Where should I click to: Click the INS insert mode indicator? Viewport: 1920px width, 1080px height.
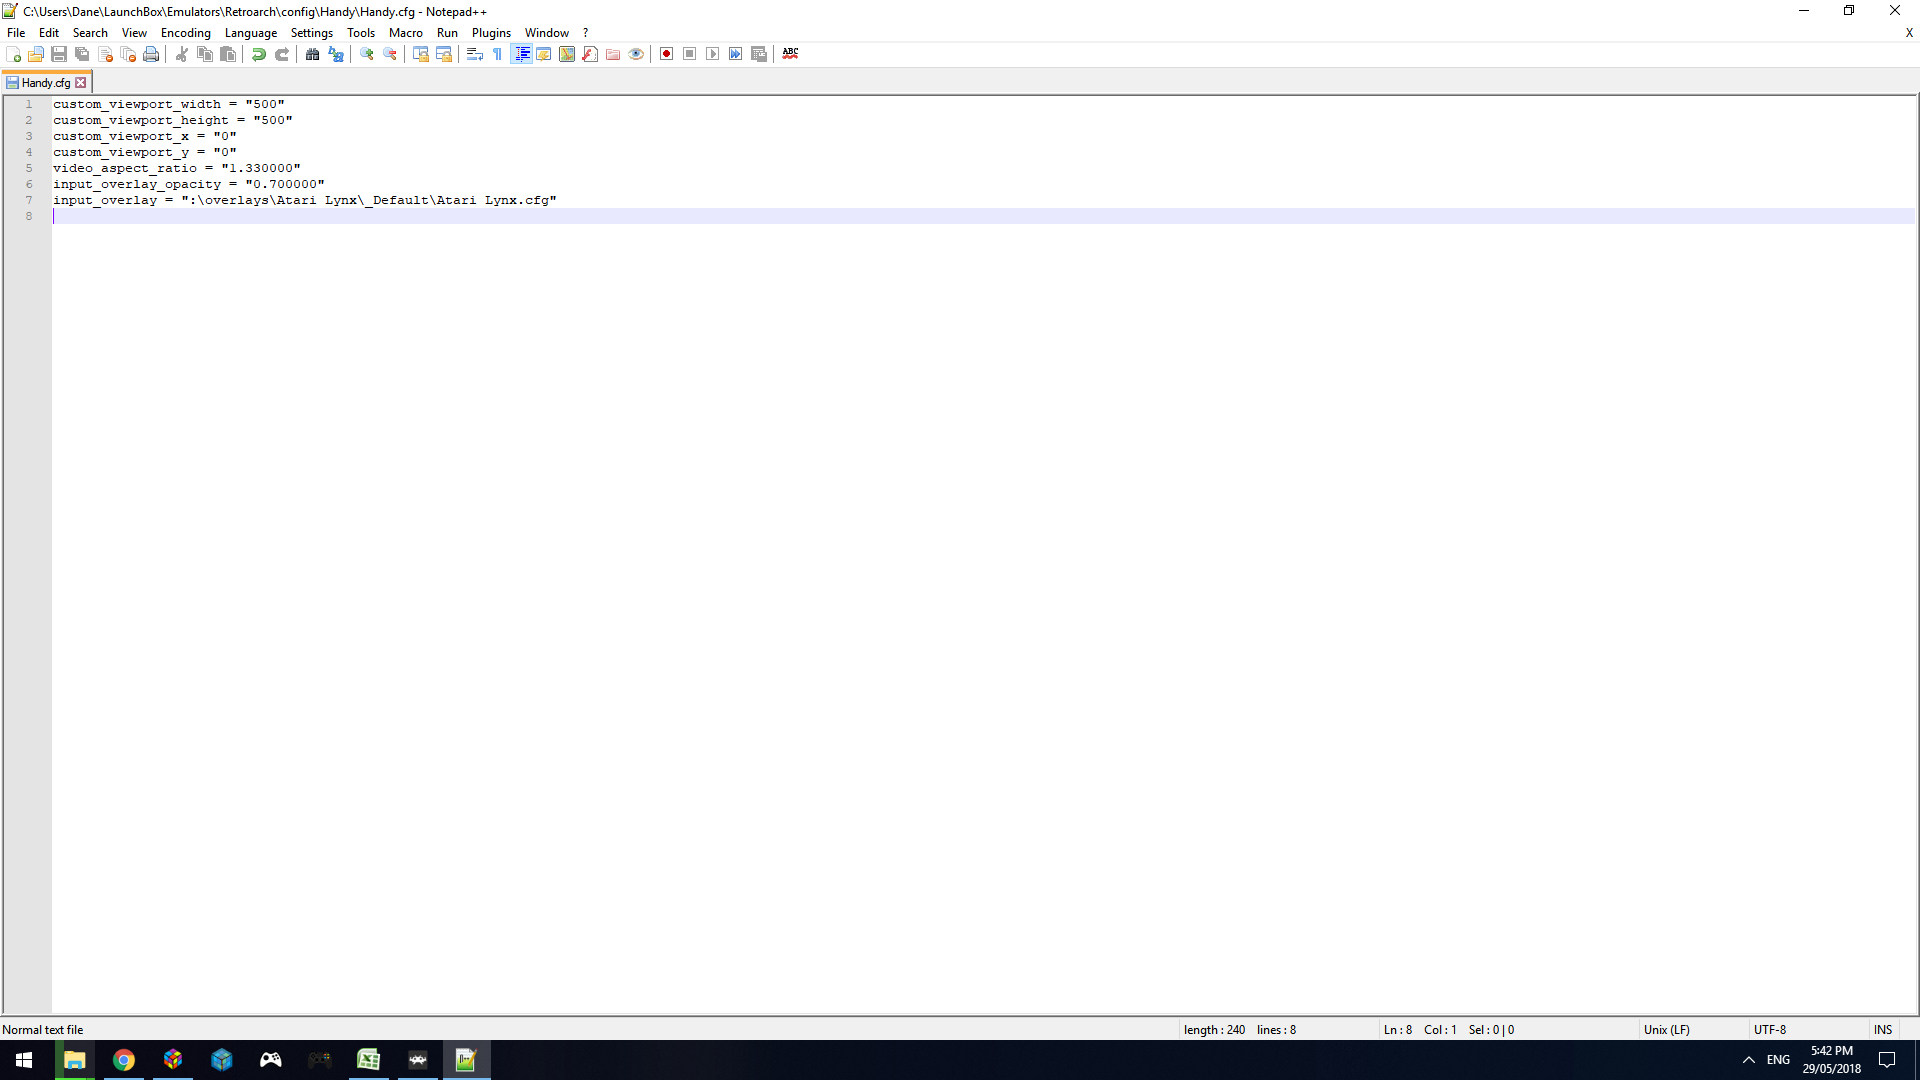coord(1883,1030)
